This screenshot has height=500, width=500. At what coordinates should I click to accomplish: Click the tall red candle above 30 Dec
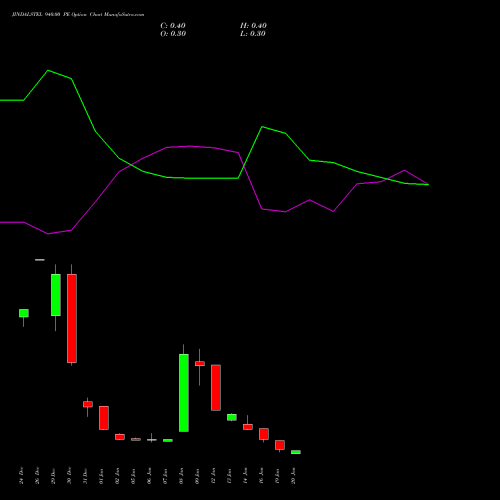click(72, 318)
